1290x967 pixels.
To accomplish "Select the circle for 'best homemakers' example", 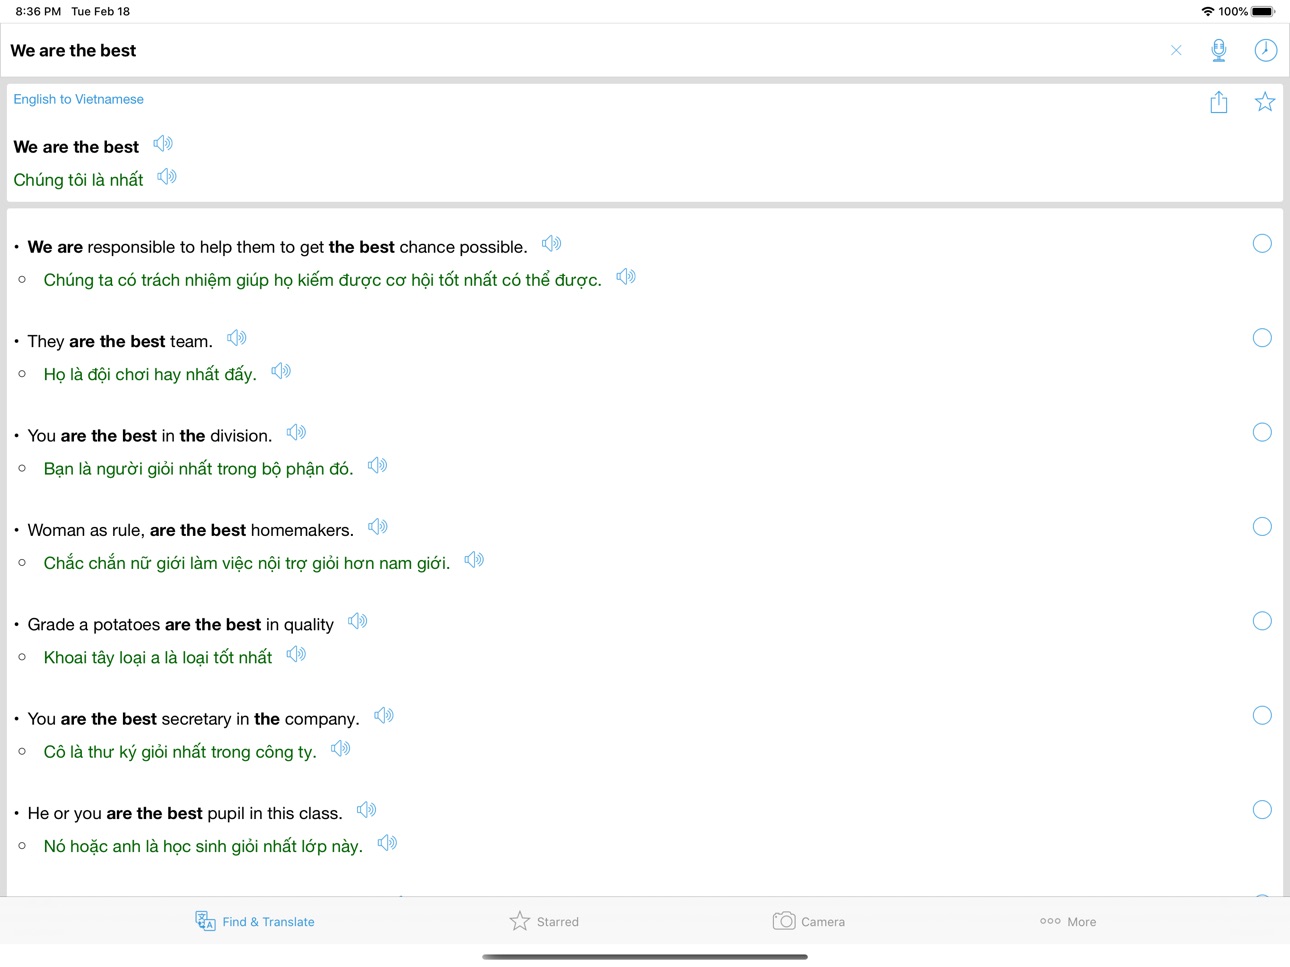I will (x=1262, y=527).
